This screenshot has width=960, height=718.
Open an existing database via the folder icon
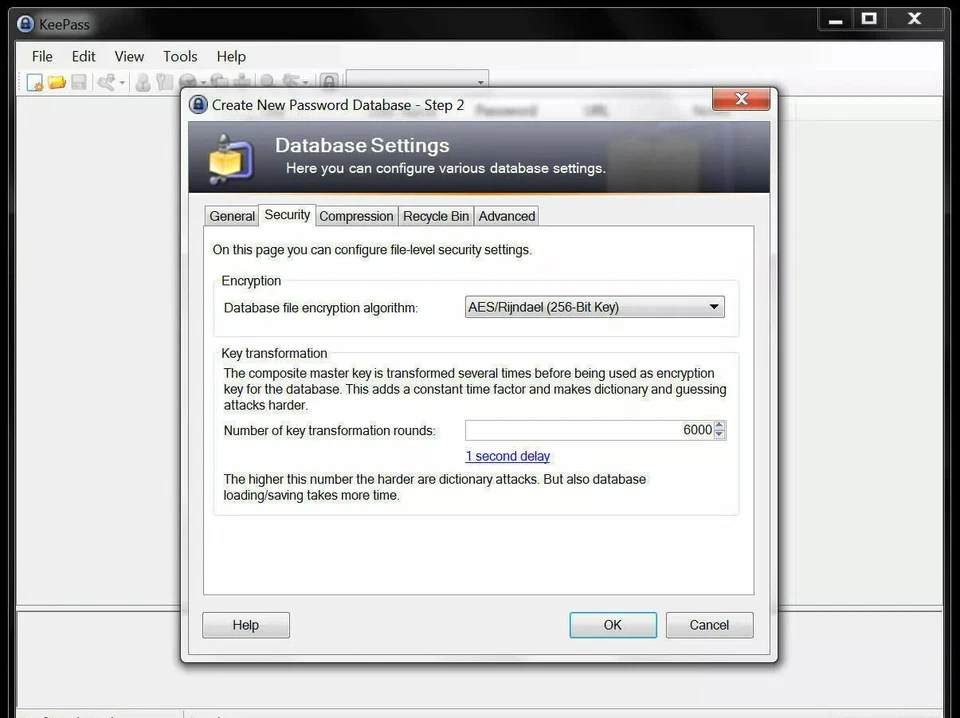coord(56,81)
